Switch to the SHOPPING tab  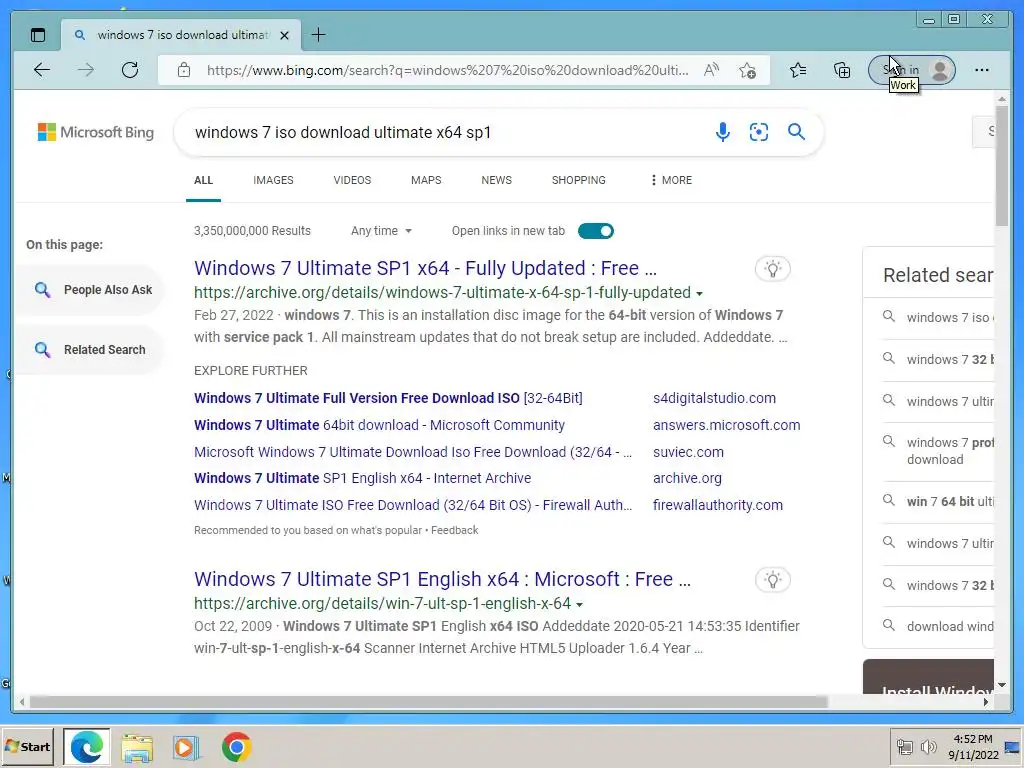click(x=579, y=180)
